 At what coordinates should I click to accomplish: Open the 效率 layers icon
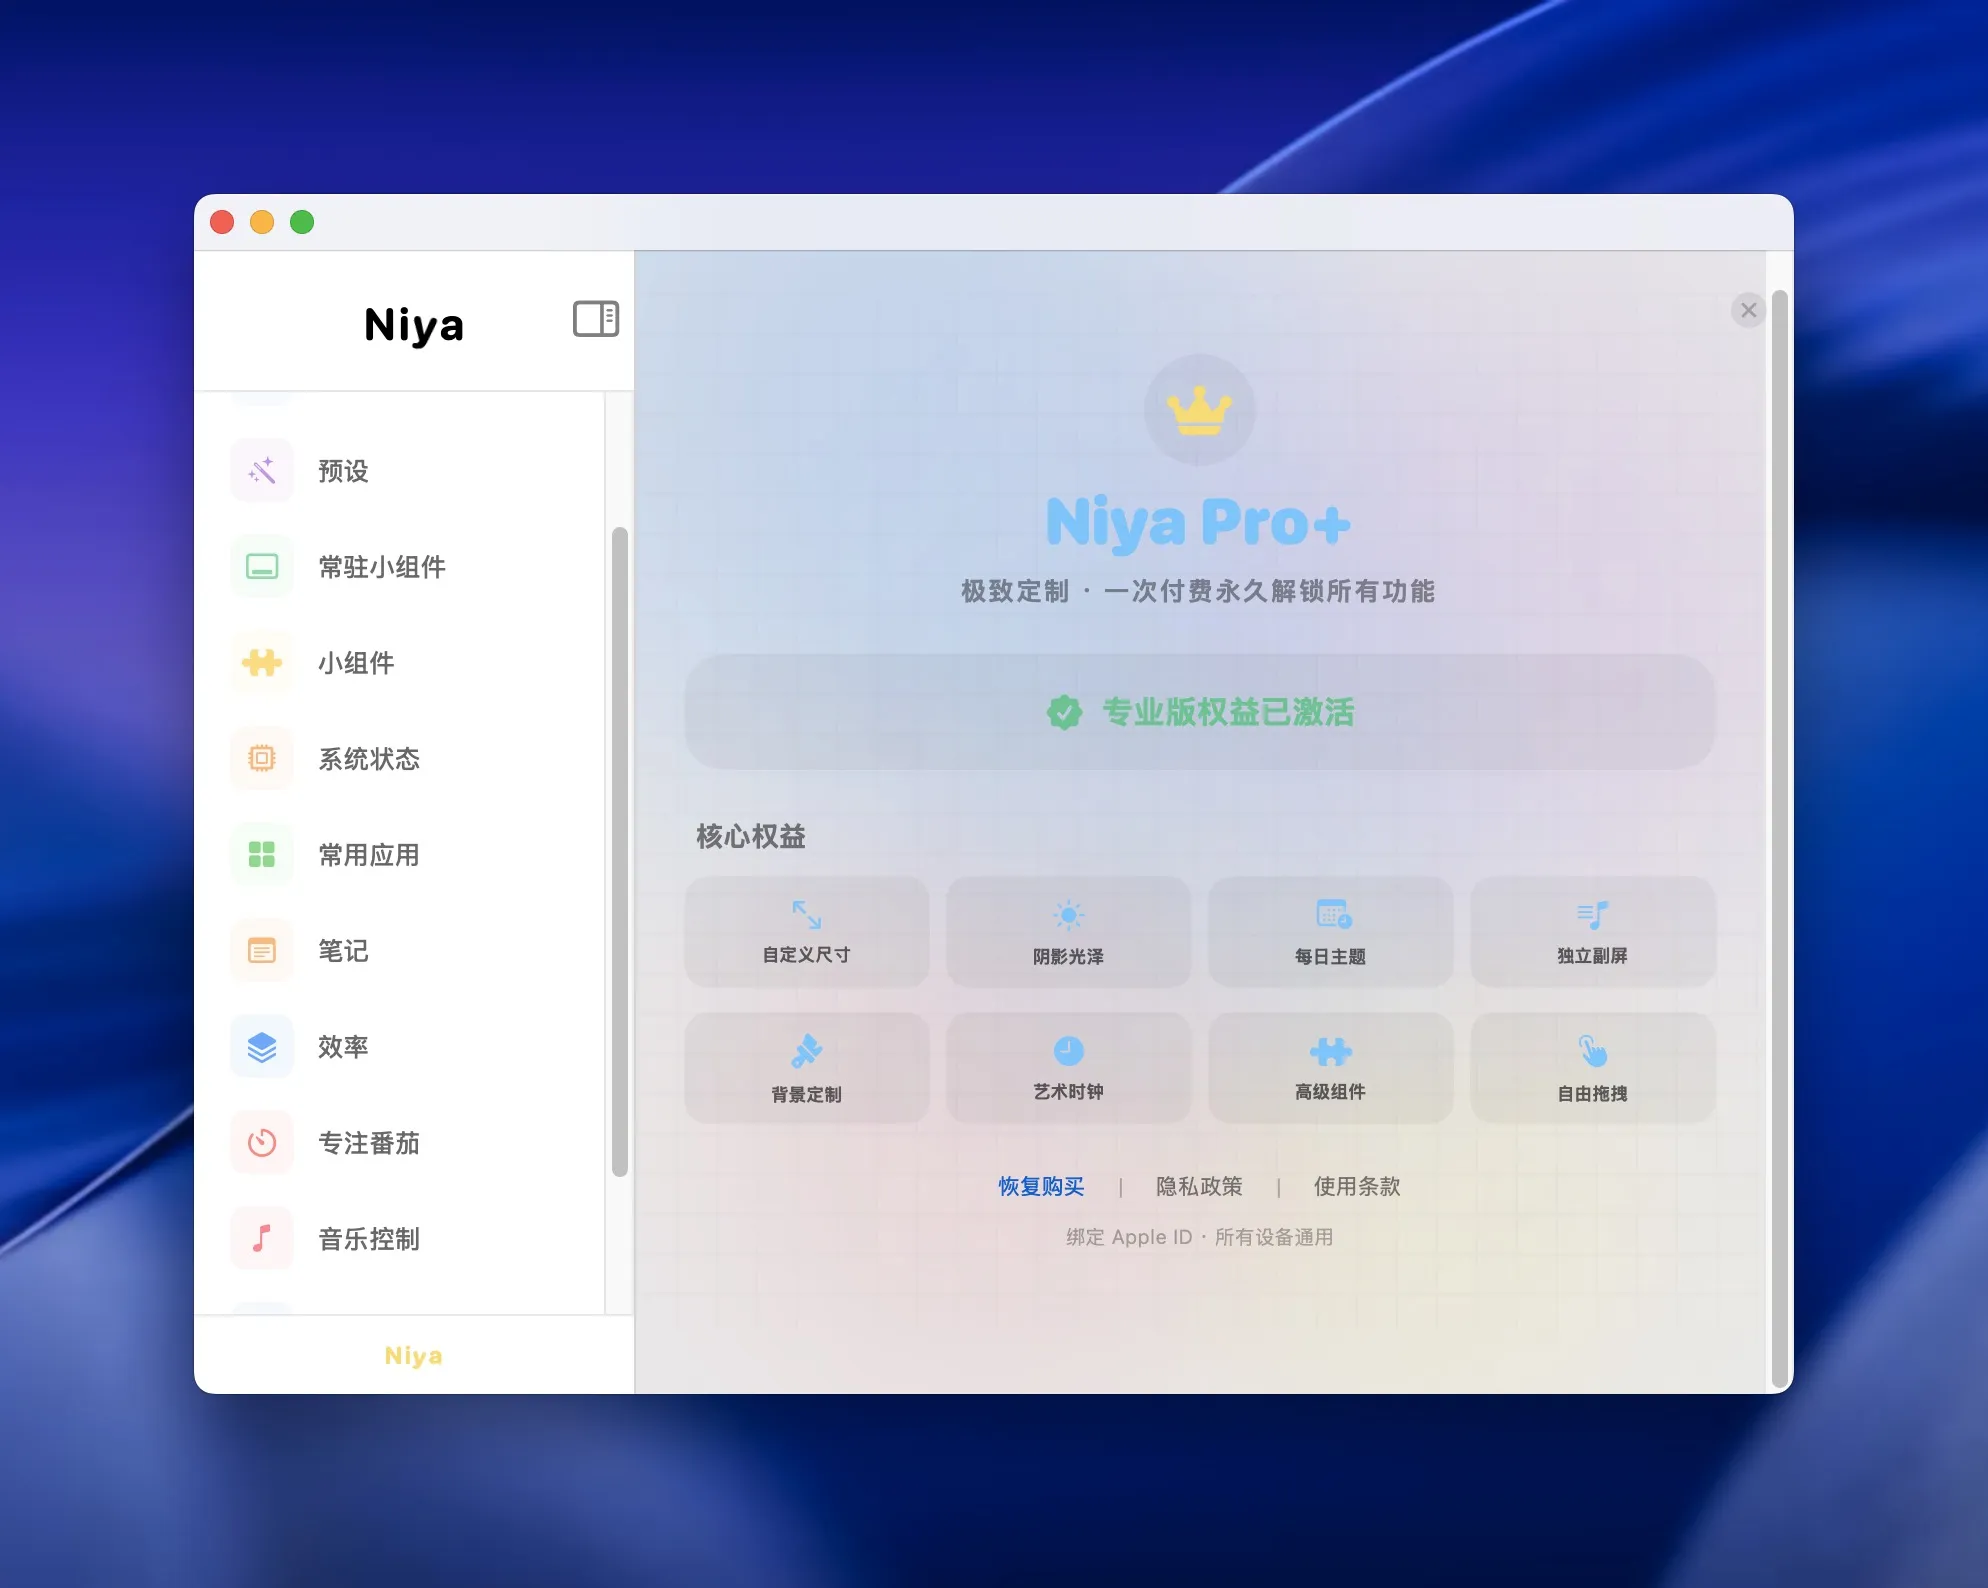[x=262, y=1046]
